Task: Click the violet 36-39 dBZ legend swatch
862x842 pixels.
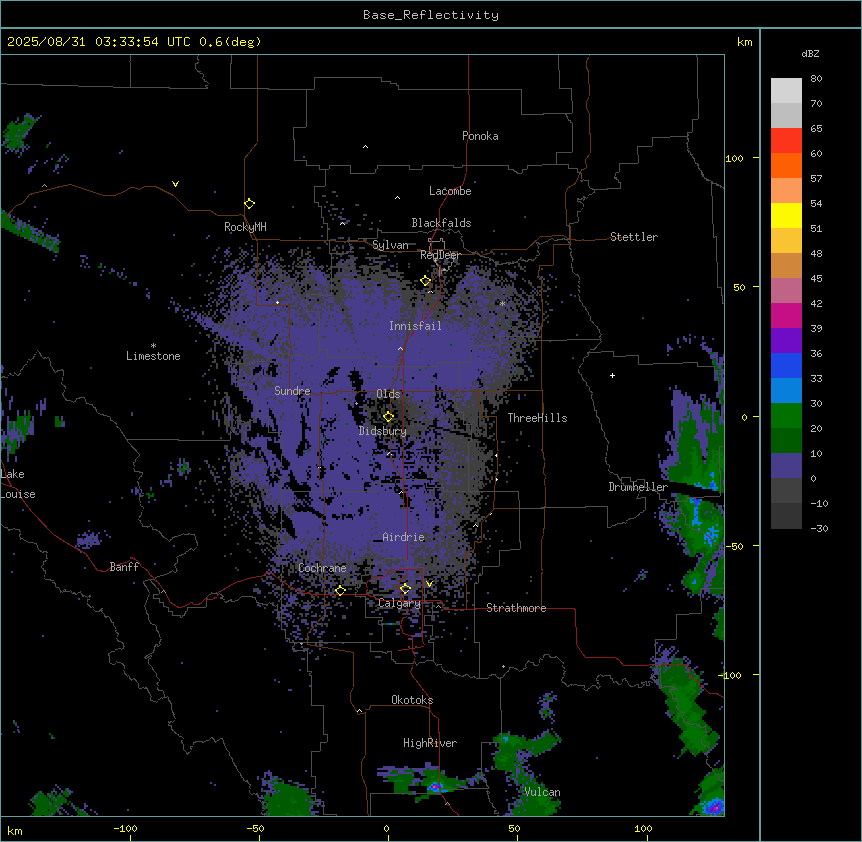Action: pyautogui.click(x=786, y=341)
